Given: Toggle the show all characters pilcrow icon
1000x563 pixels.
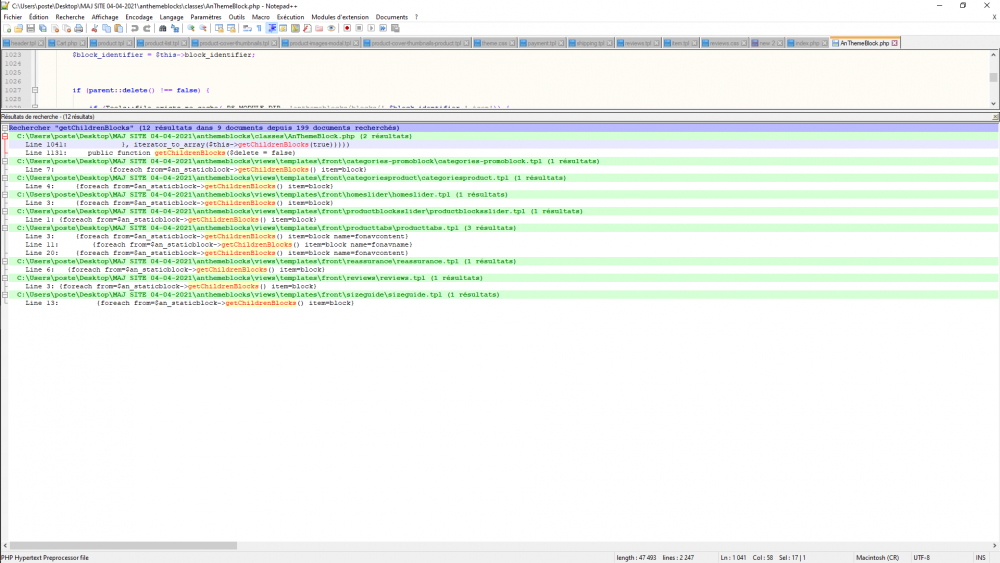Looking at the screenshot, I should [258, 28].
